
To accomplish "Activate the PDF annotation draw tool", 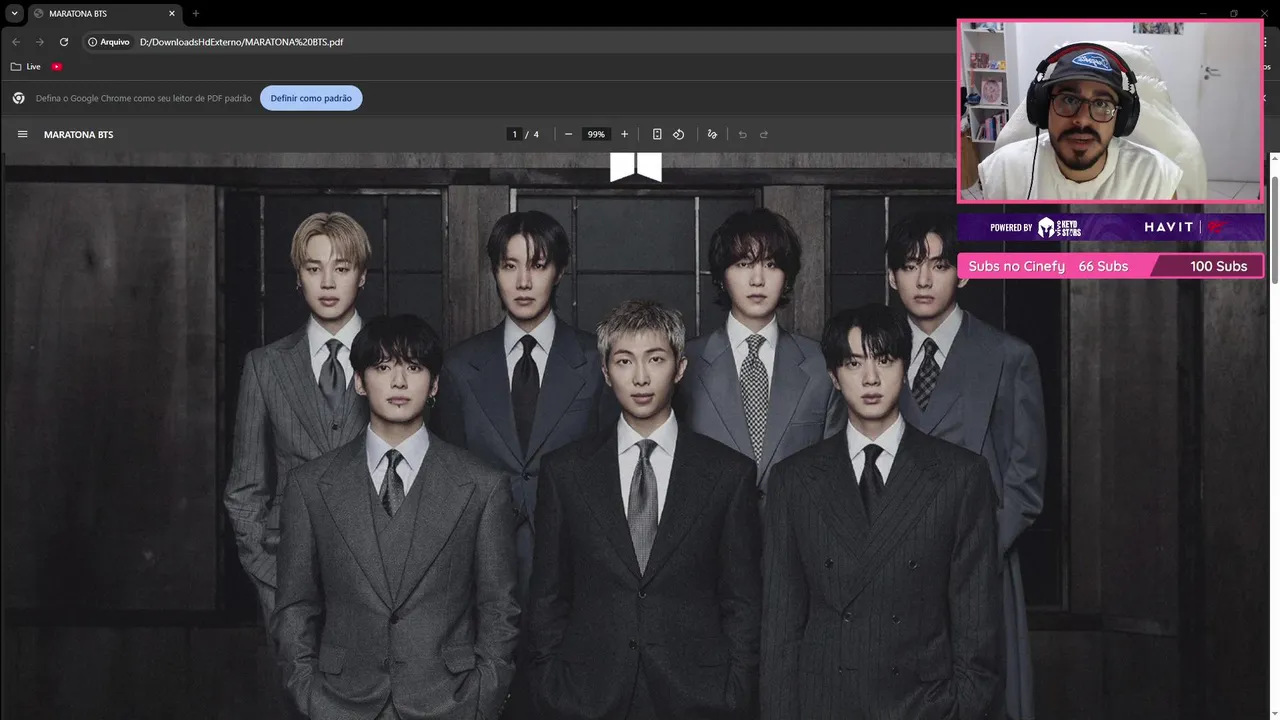I will click(x=712, y=134).
